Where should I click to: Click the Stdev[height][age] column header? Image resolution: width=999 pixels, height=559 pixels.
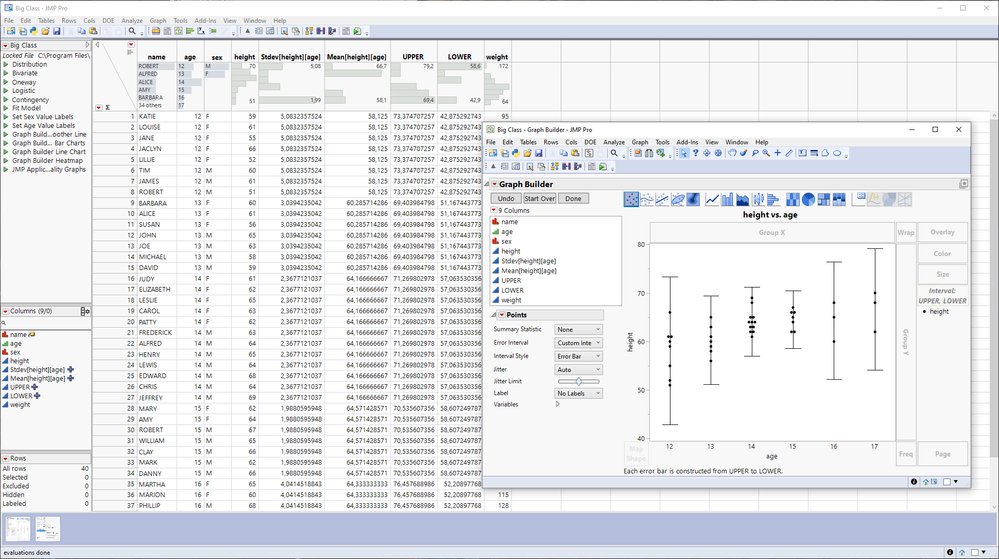coord(290,57)
